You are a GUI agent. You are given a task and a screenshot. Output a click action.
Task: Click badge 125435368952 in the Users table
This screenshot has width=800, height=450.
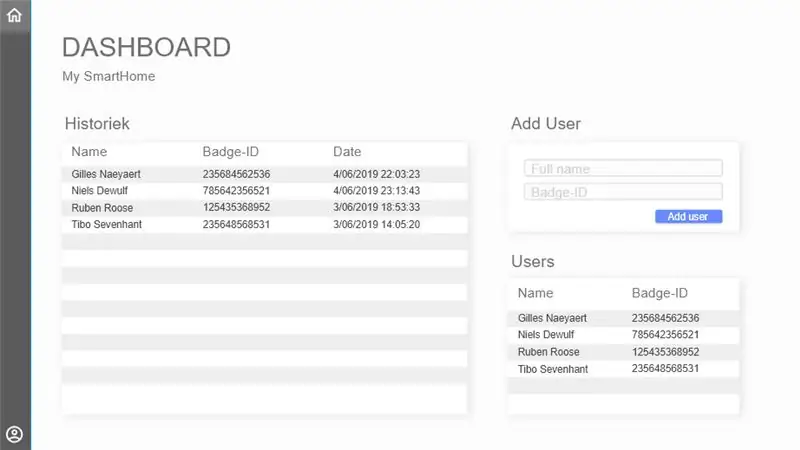(665, 352)
